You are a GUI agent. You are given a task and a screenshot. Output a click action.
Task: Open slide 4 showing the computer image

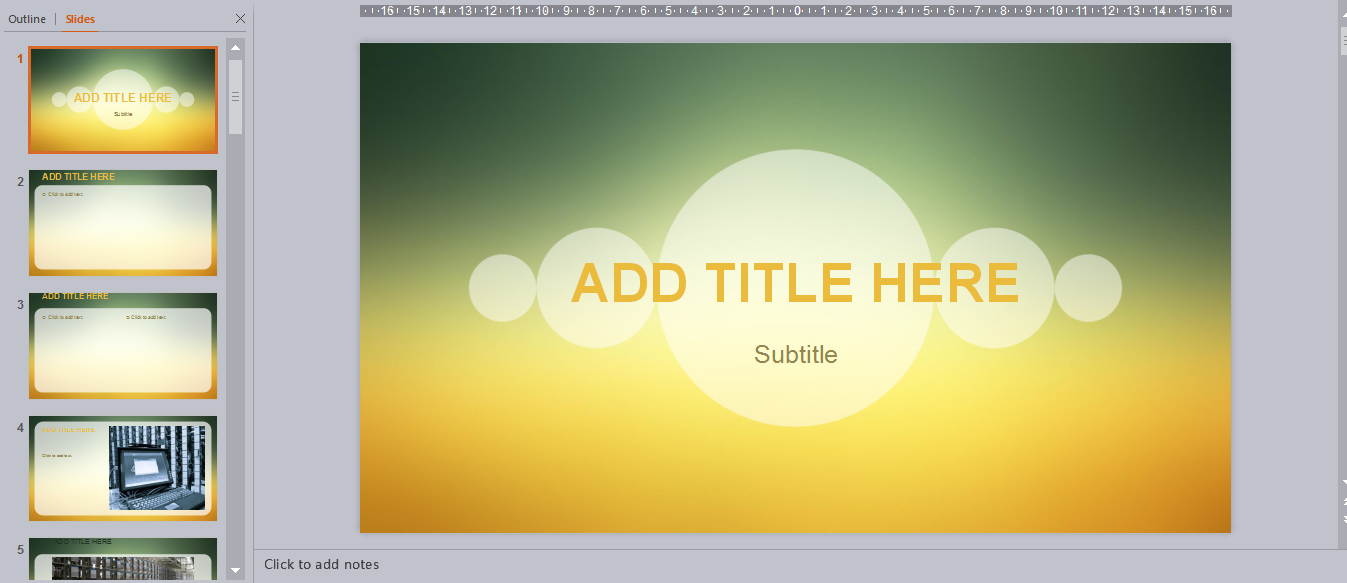pos(122,467)
